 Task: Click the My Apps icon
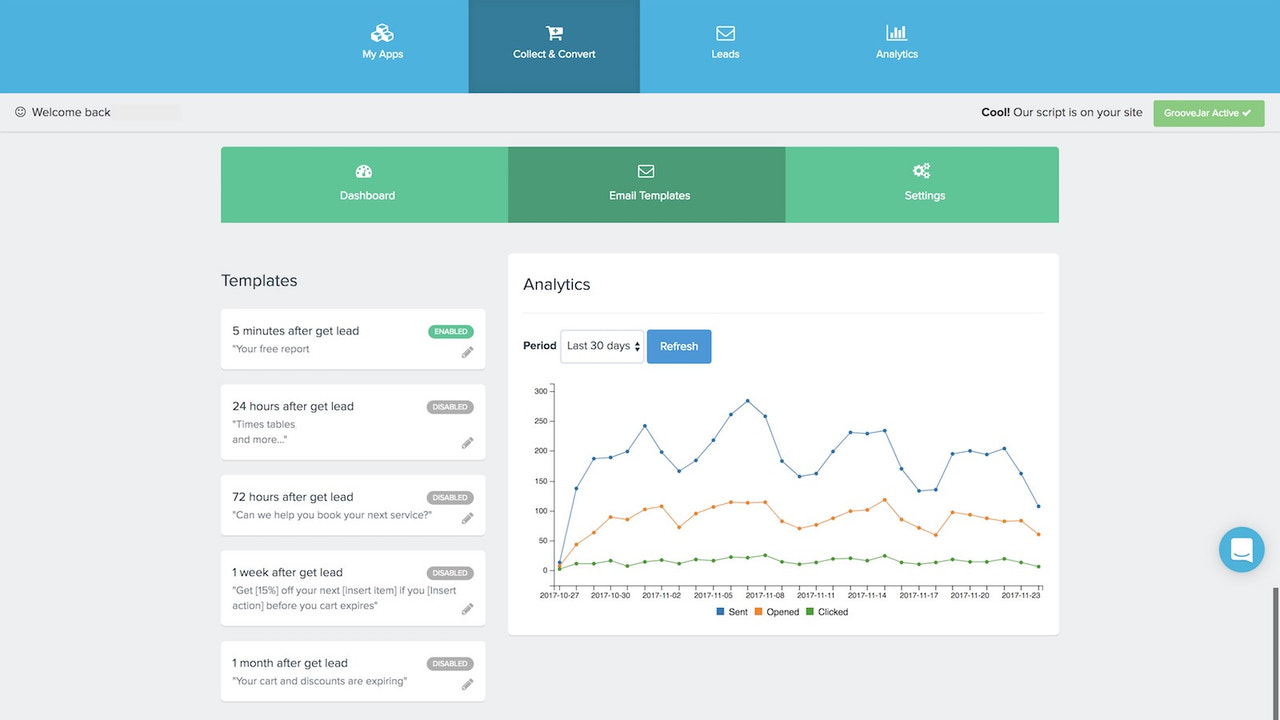click(x=382, y=33)
